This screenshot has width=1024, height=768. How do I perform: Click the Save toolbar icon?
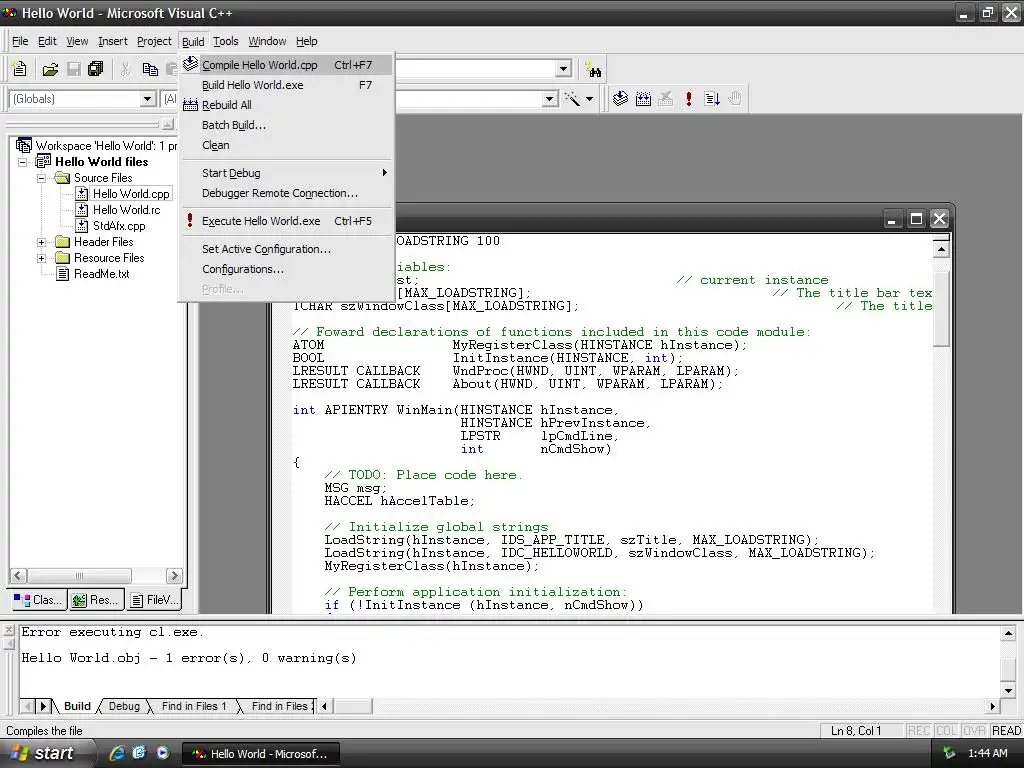(74, 69)
